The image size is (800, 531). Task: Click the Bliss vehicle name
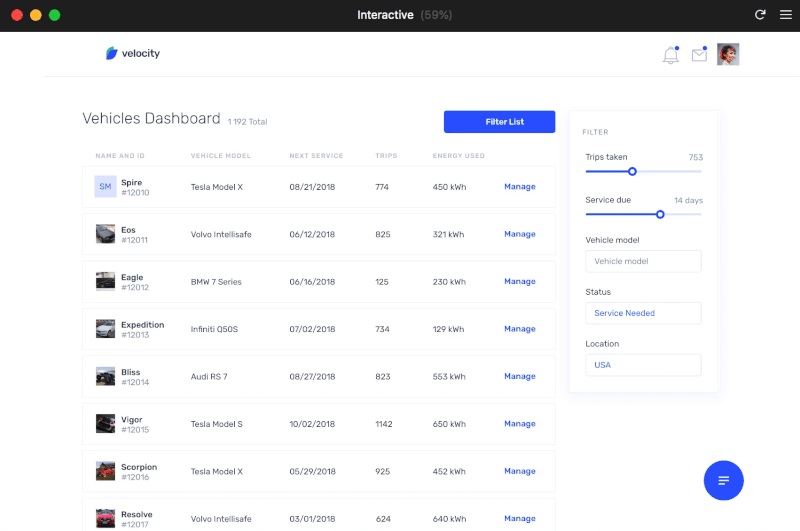tap(131, 372)
